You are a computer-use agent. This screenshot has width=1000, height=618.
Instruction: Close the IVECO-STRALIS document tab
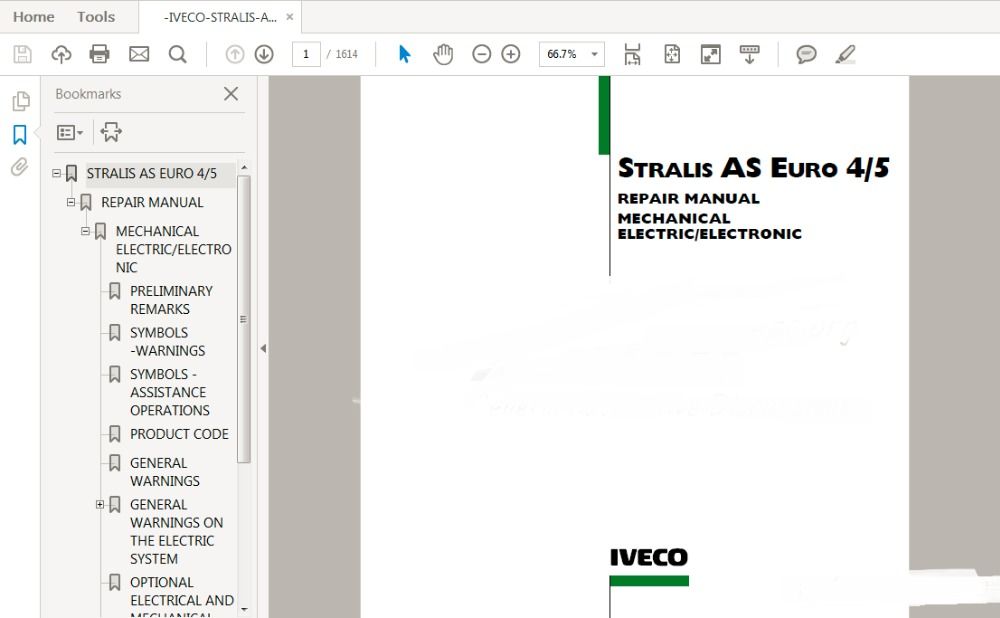290,17
